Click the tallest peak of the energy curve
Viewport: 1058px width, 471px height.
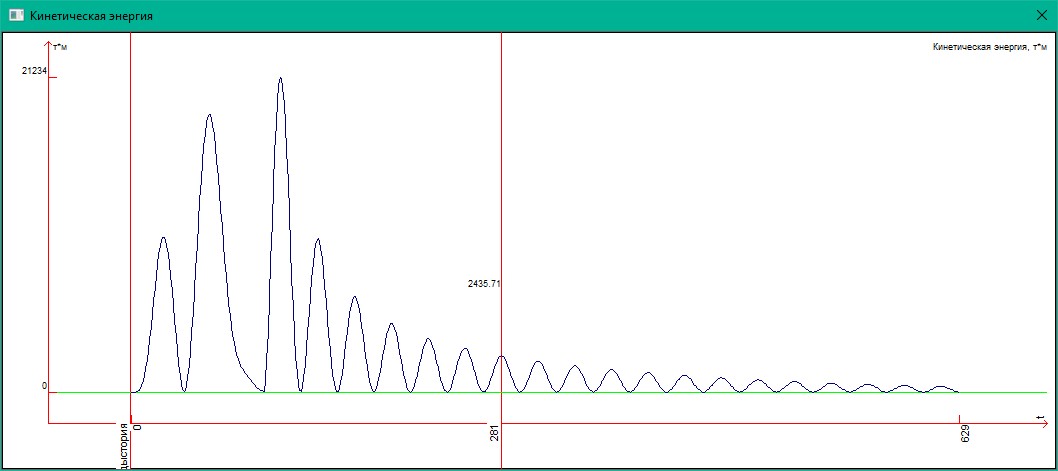coord(280,78)
